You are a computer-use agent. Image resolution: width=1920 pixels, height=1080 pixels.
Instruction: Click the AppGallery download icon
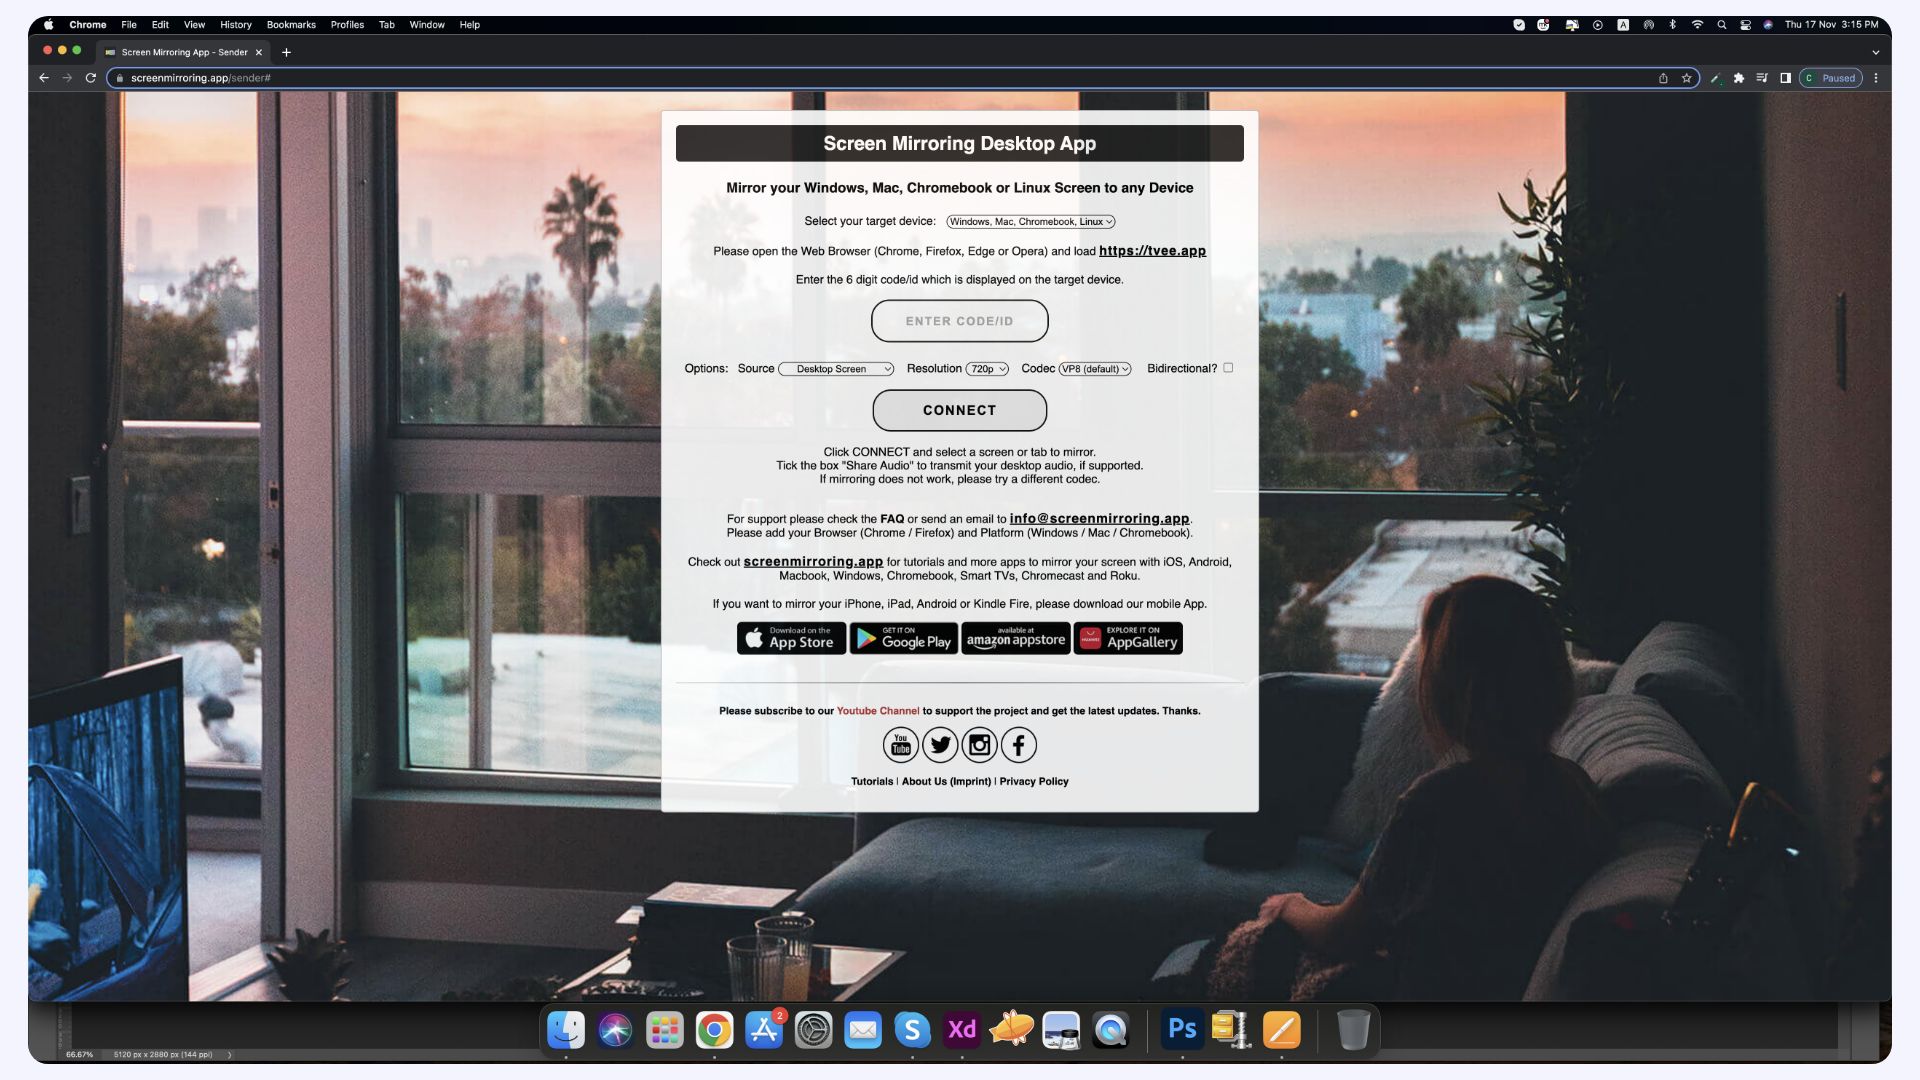click(1129, 638)
